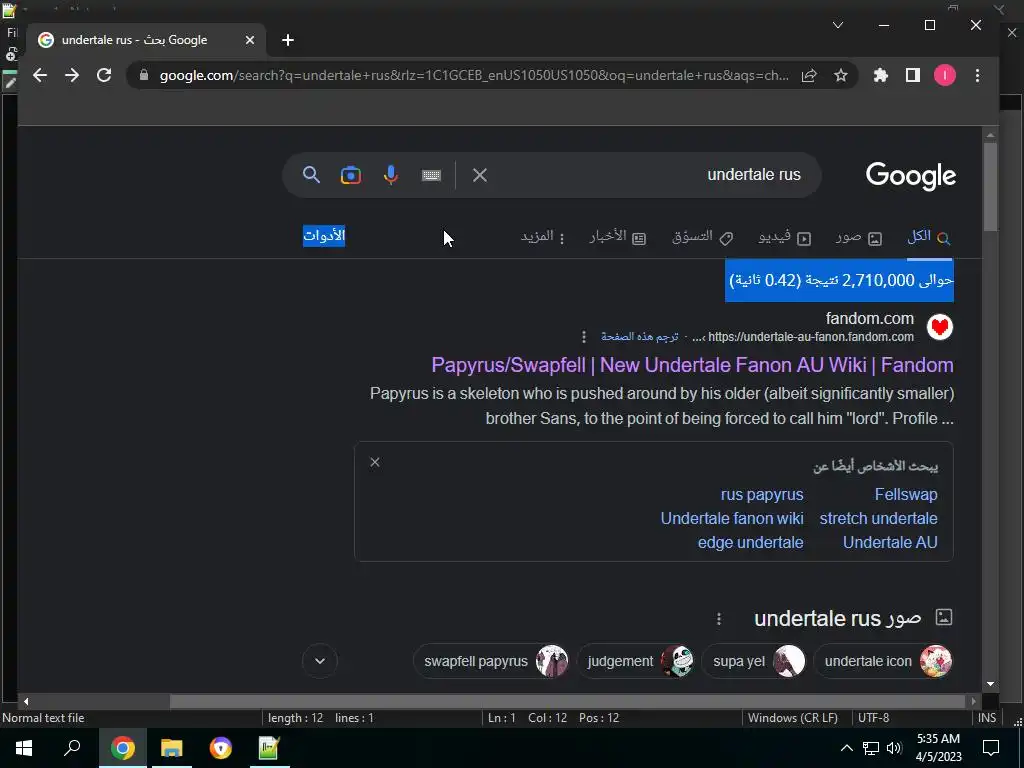Click the page scrollbar down arrow
The height and width of the screenshot is (768, 1024).
coord(991,684)
